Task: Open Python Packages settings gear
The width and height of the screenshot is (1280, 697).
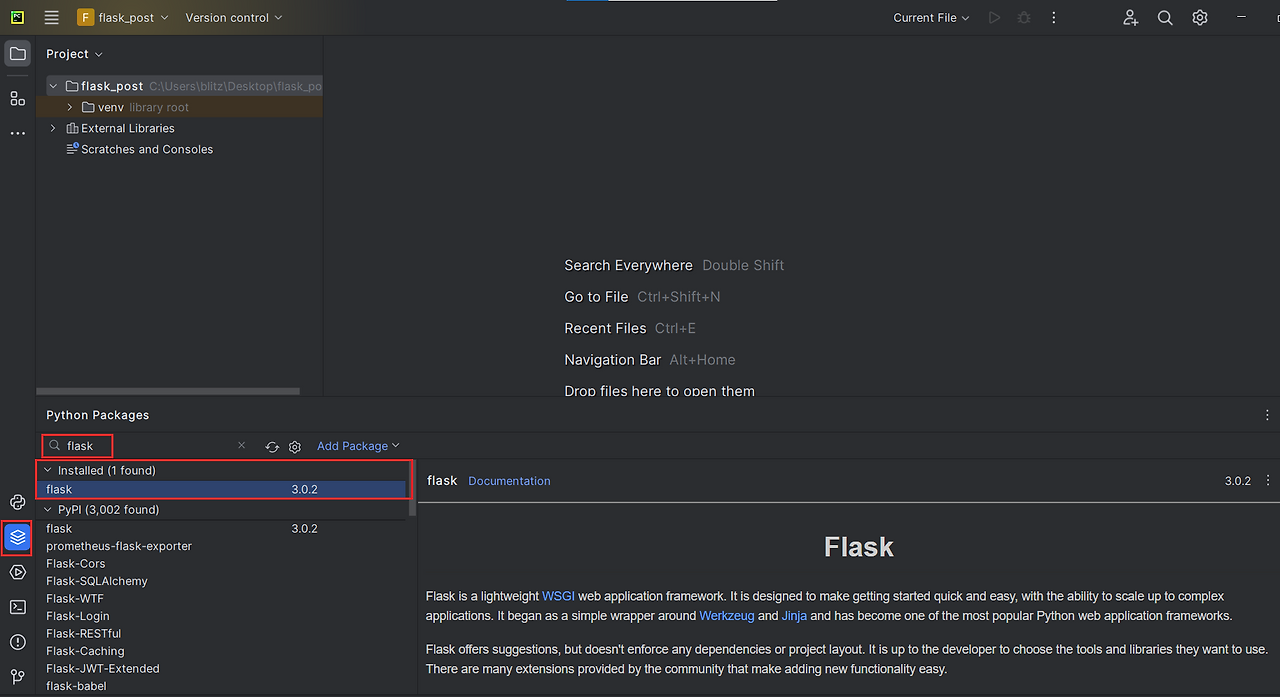Action: pyautogui.click(x=294, y=446)
